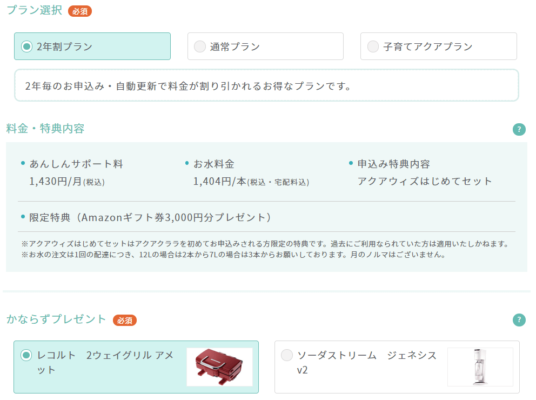Image resolution: width=536 pixels, height=400 pixels.
Task: Click the かならずプレゼント heading text
Action: tap(56, 319)
